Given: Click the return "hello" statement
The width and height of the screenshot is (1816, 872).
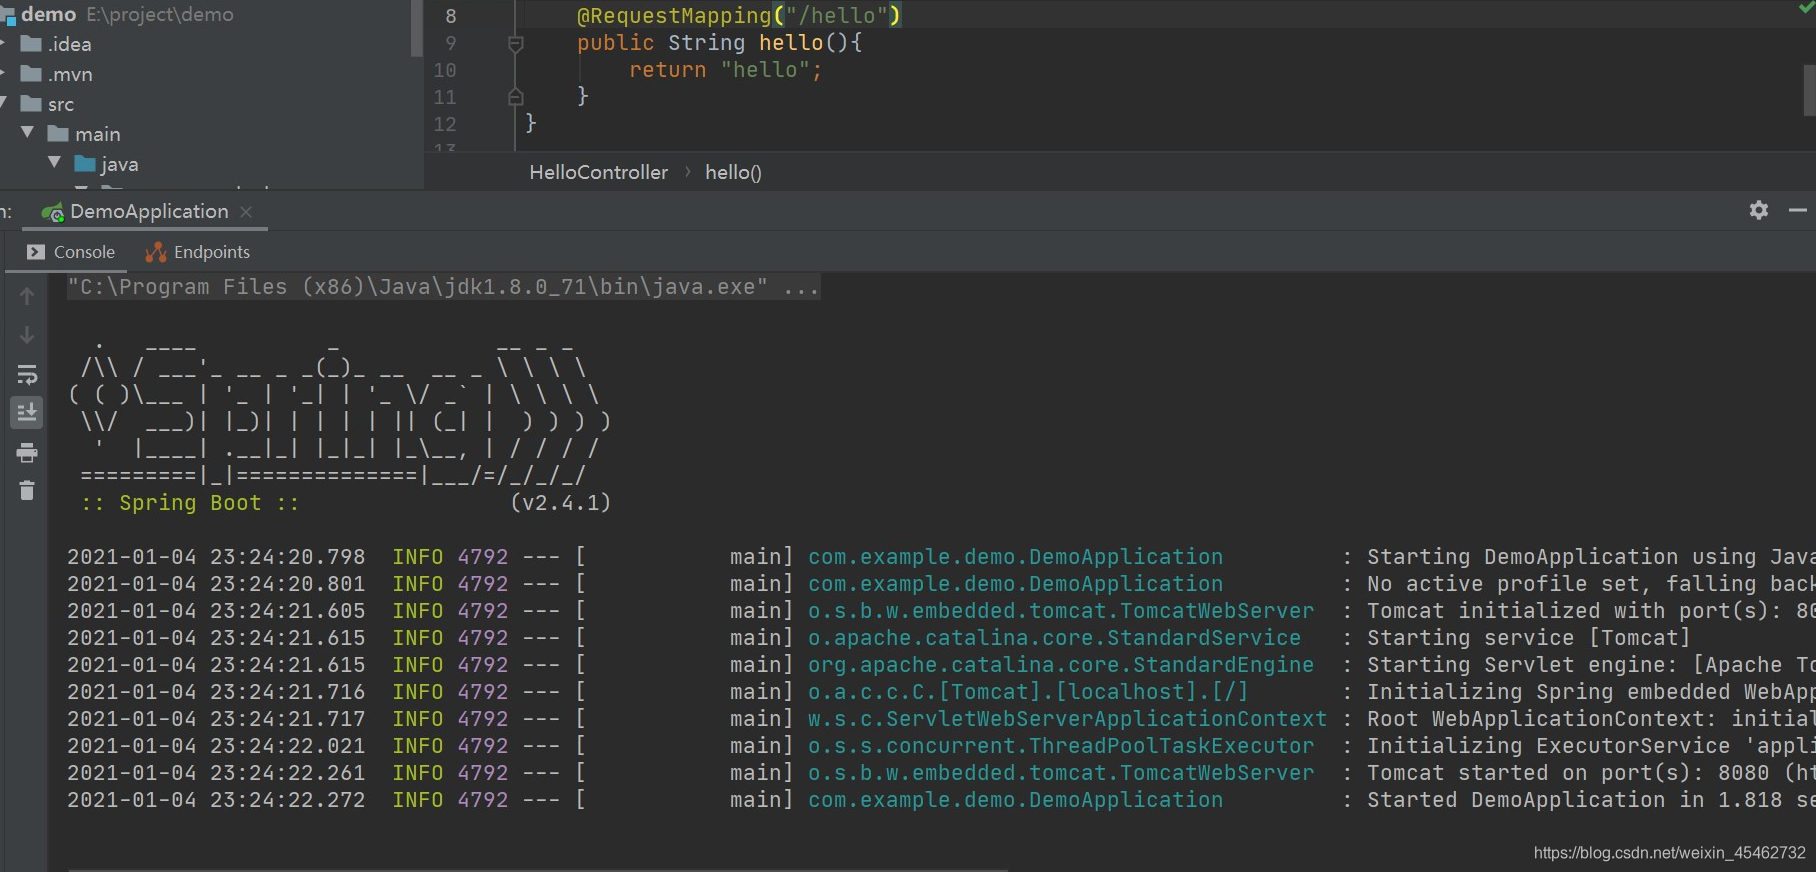Looking at the screenshot, I should [x=725, y=70].
